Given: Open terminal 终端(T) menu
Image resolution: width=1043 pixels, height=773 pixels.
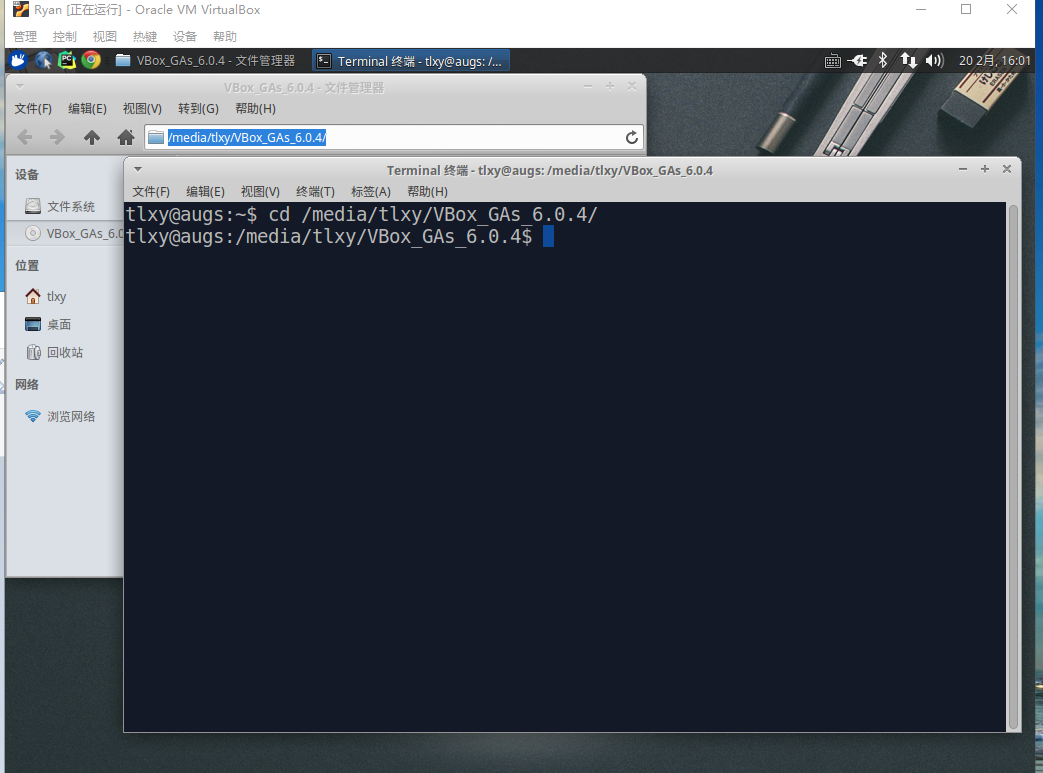Looking at the screenshot, I should click(315, 192).
